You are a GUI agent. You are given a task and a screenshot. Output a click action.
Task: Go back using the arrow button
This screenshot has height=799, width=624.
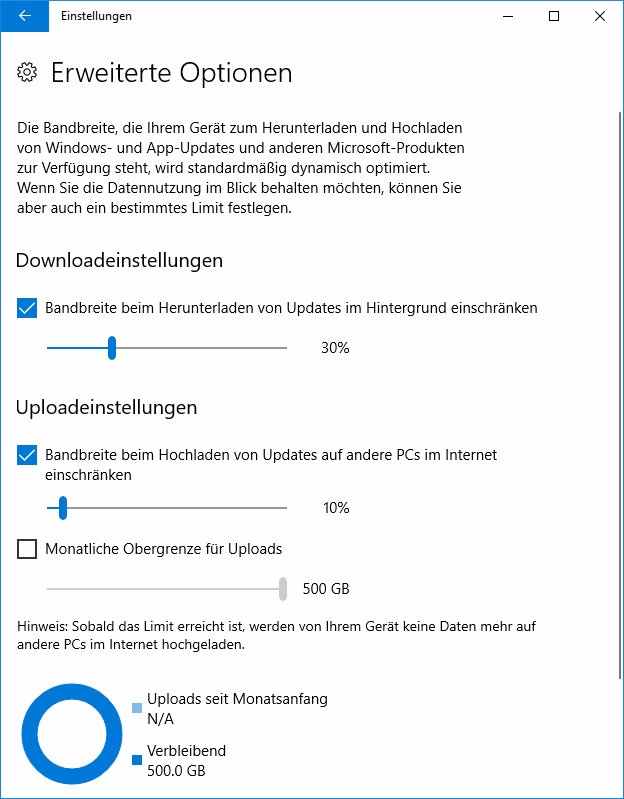coord(24,16)
